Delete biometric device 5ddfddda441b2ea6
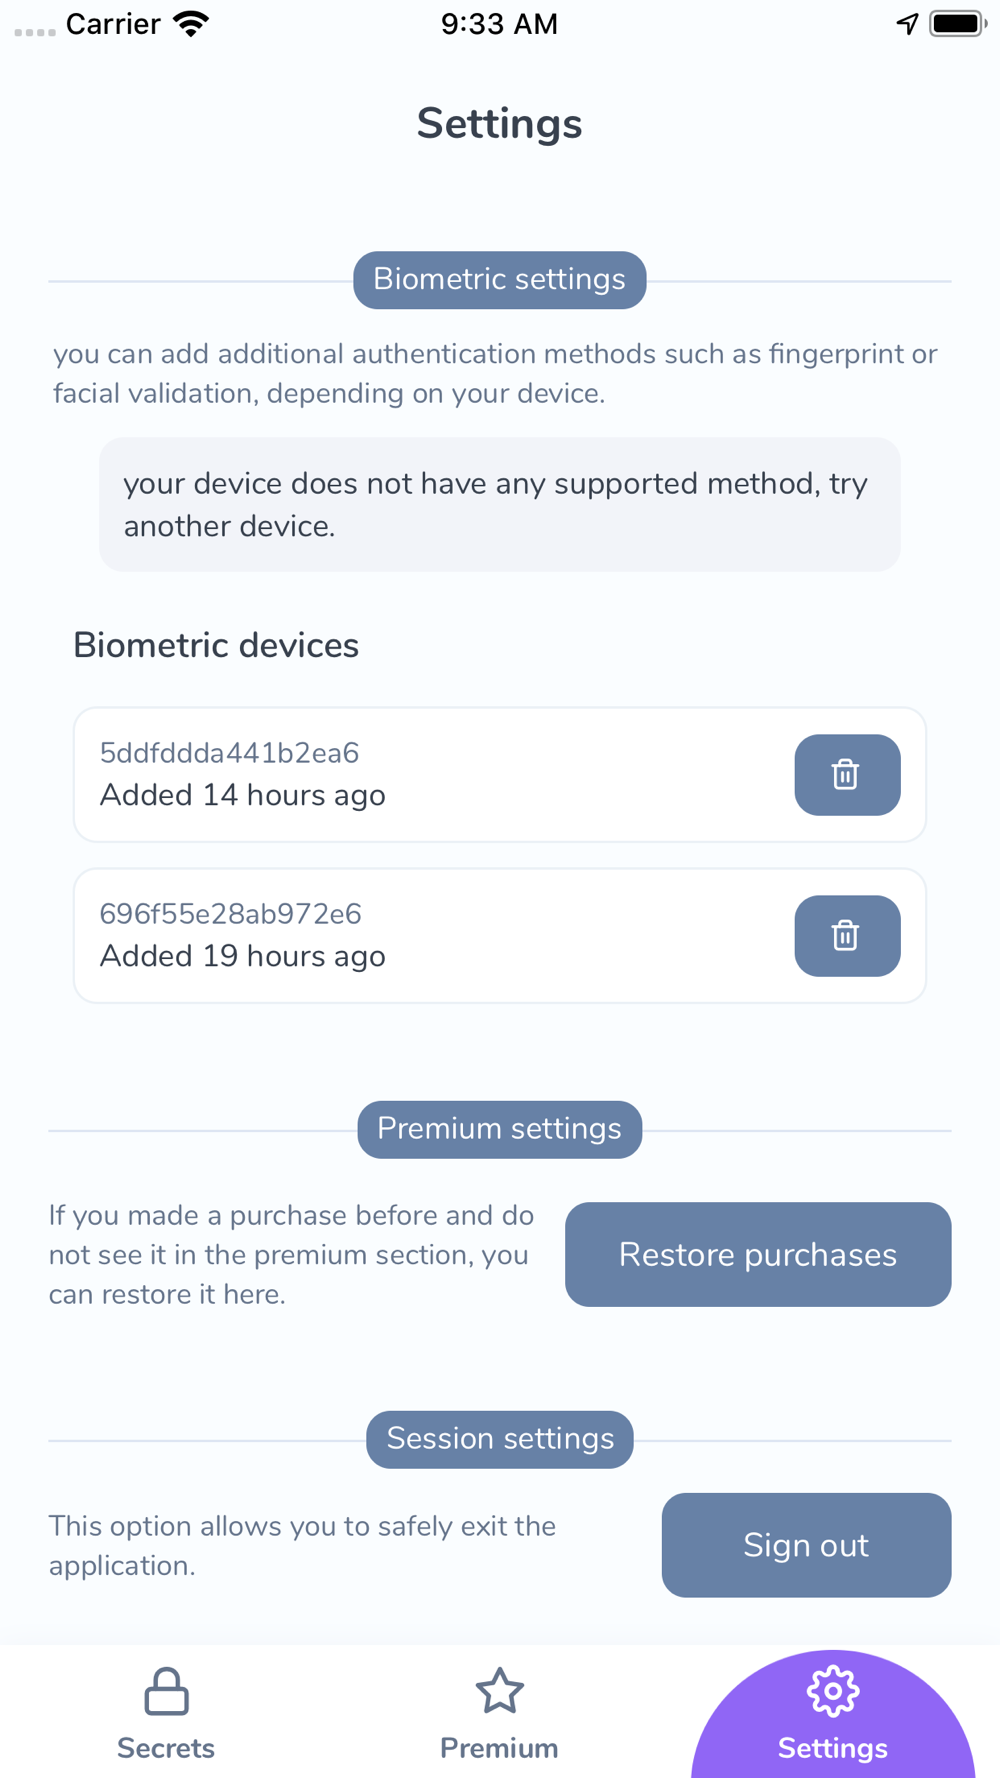The width and height of the screenshot is (1000, 1778). (847, 775)
